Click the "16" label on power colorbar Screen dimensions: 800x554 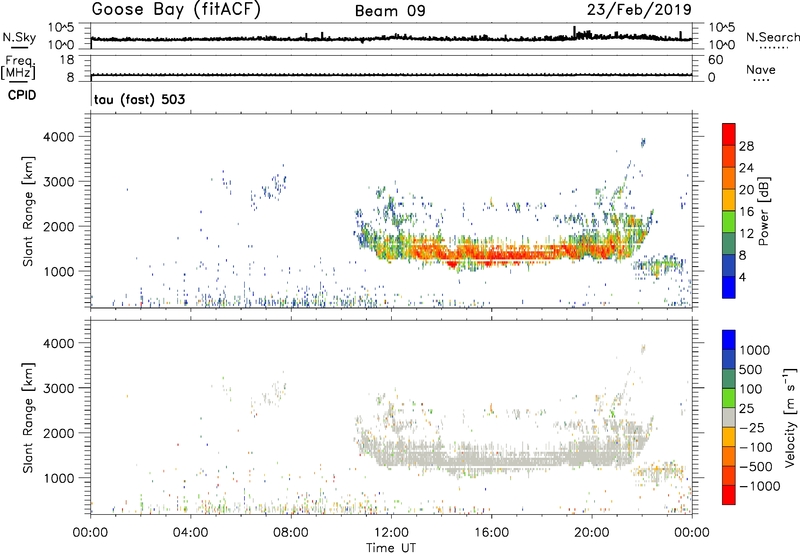[746, 212]
